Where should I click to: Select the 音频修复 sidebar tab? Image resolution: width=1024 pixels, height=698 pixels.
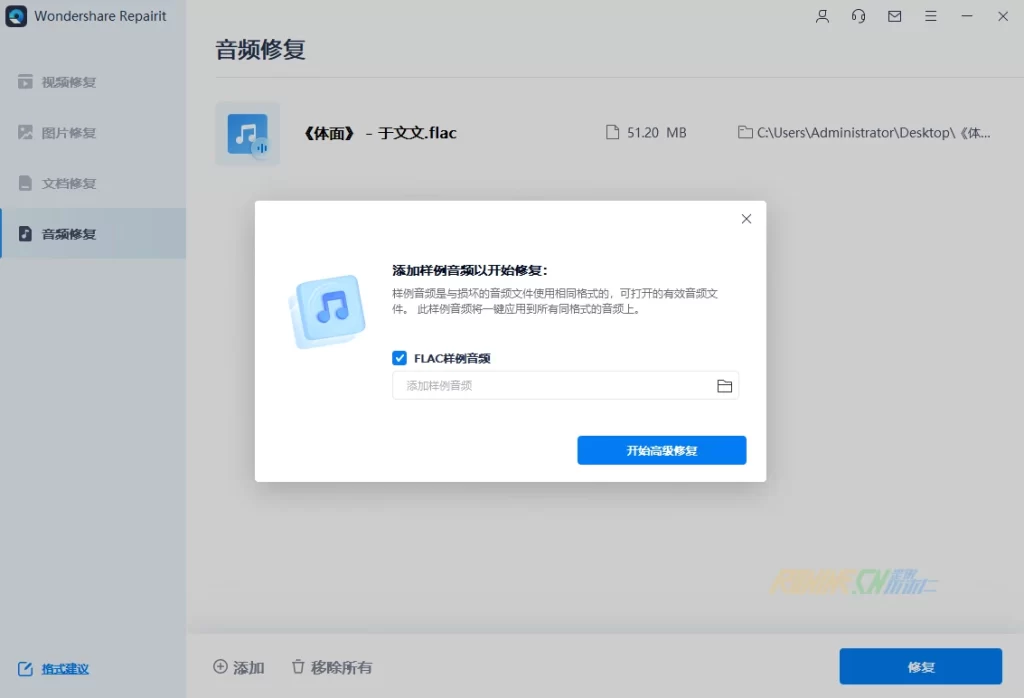[68, 234]
